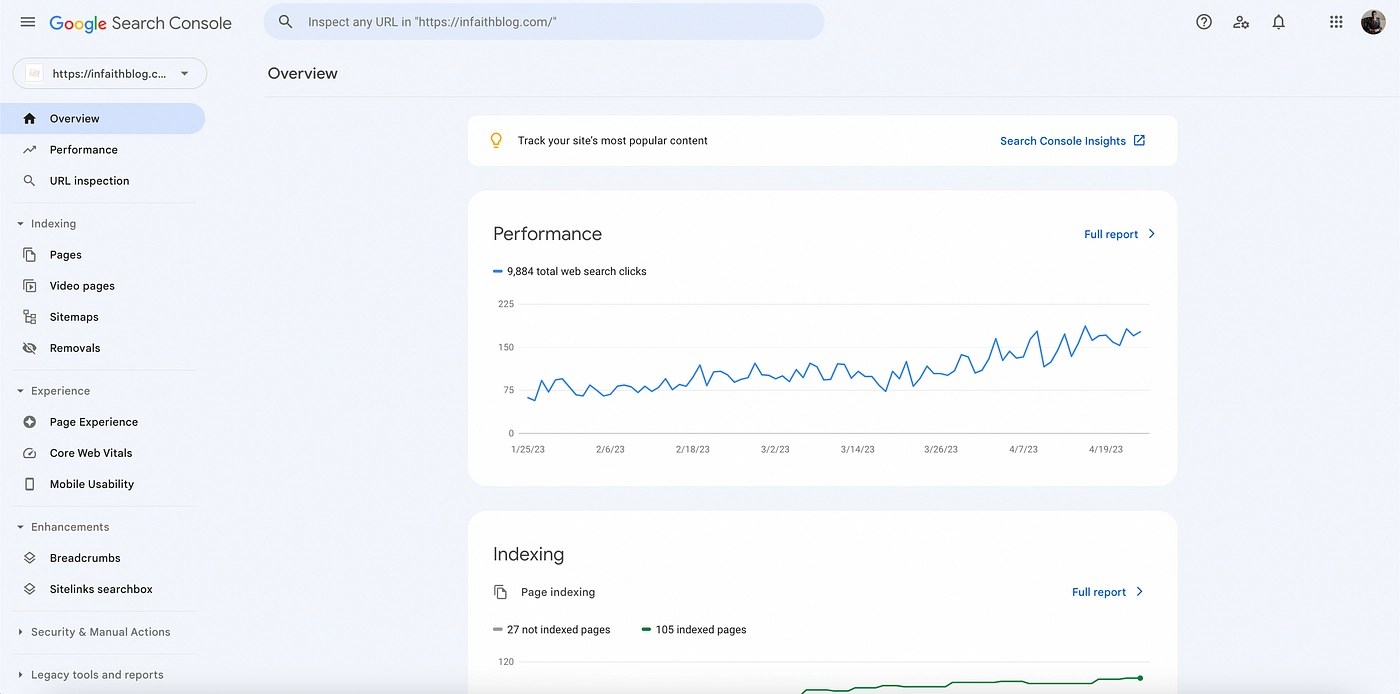1400x694 pixels.
Task: Click the Removals eye-slash icon
Action: click(x=30, y=348)
